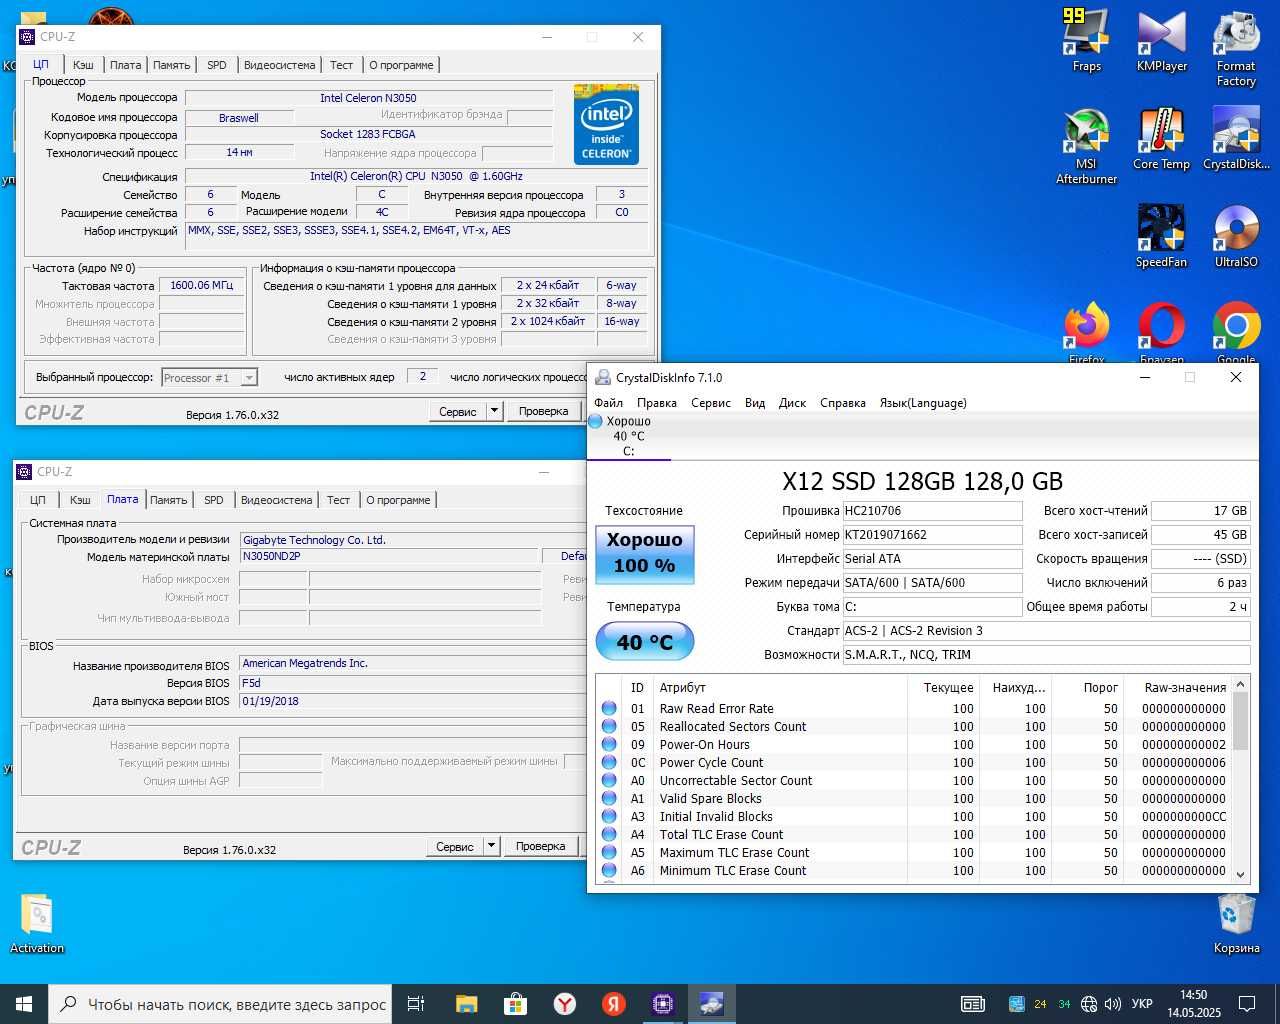Launch Yandex Browser from the taskbar
Image resolution: width=1280 pixels, height=1024 pixels.
click(565, 1004)
